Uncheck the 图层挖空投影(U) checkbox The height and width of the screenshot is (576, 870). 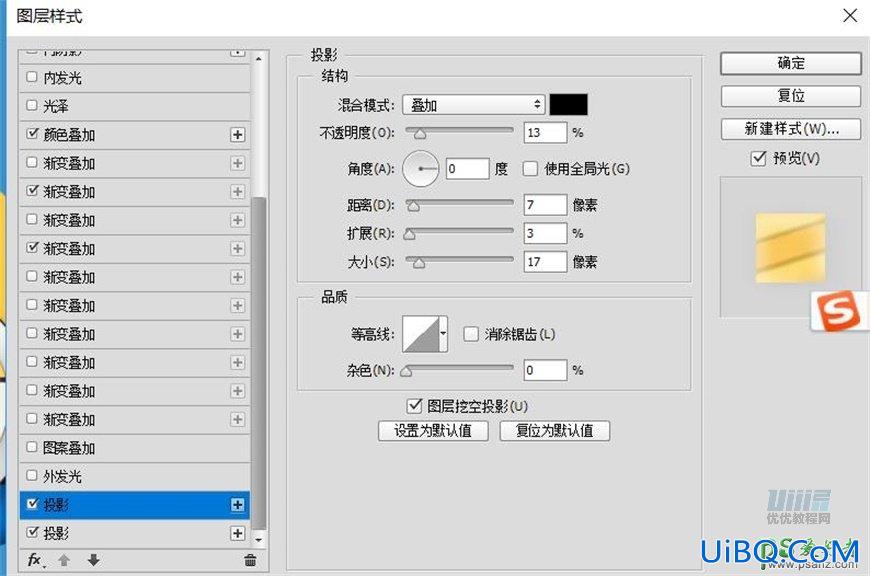pyautogui.click(x=414, y=406)
